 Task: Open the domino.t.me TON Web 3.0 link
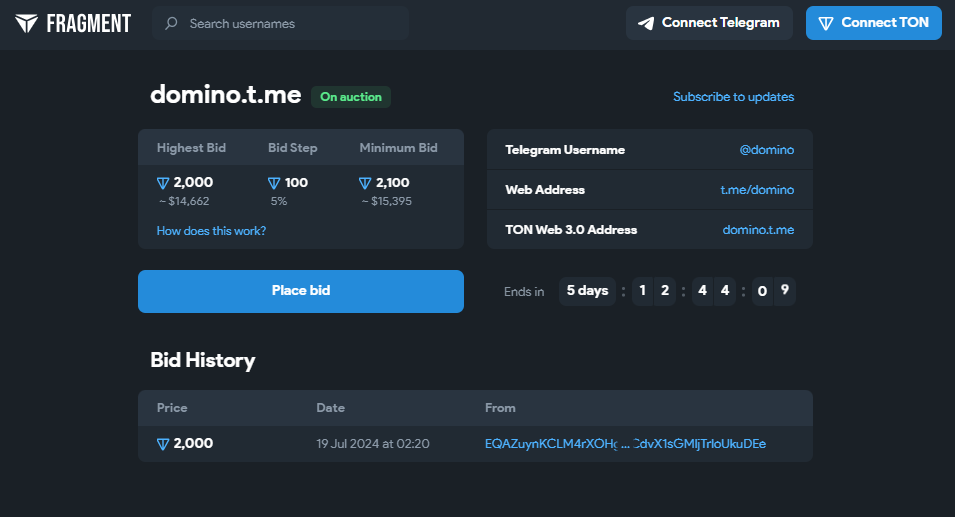pyautogui.click(x=758, y=230)
